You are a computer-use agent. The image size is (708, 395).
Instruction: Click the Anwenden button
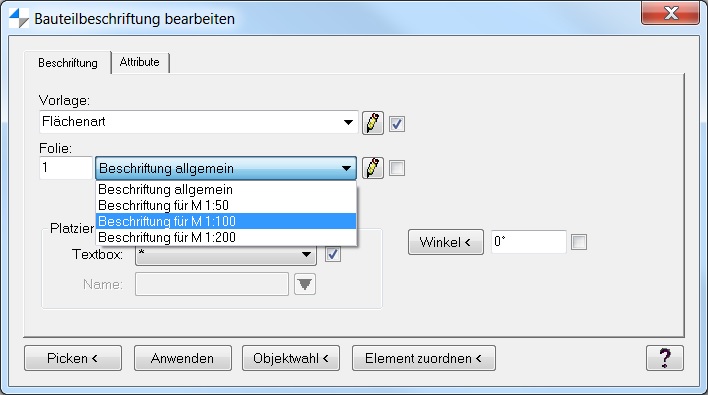[182, 358]
